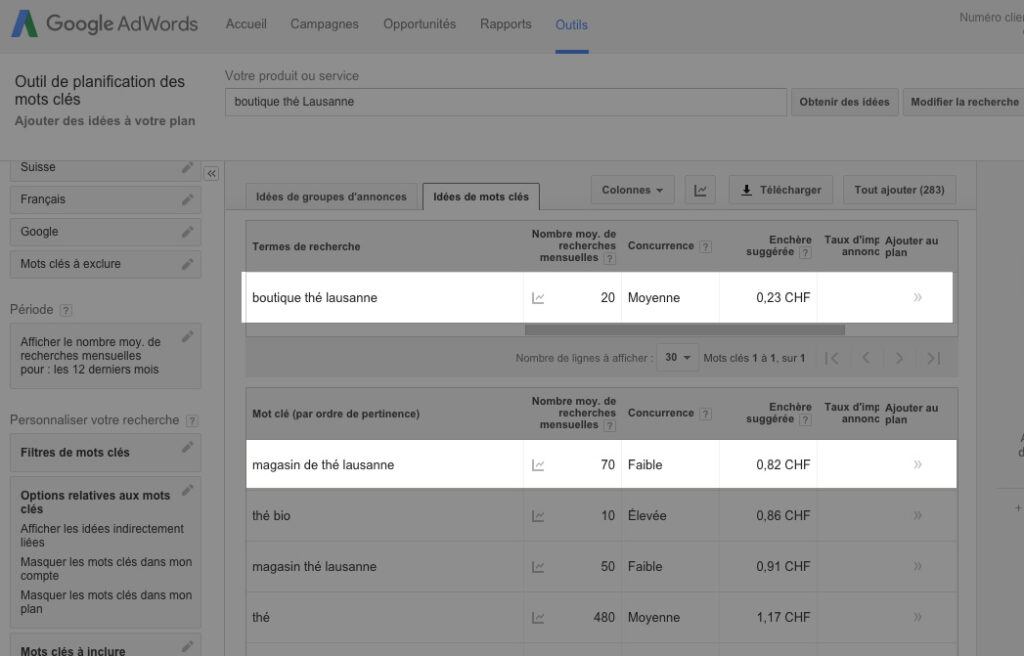
Task: Click the Télécharger button
Action: [x=781, y=190]
